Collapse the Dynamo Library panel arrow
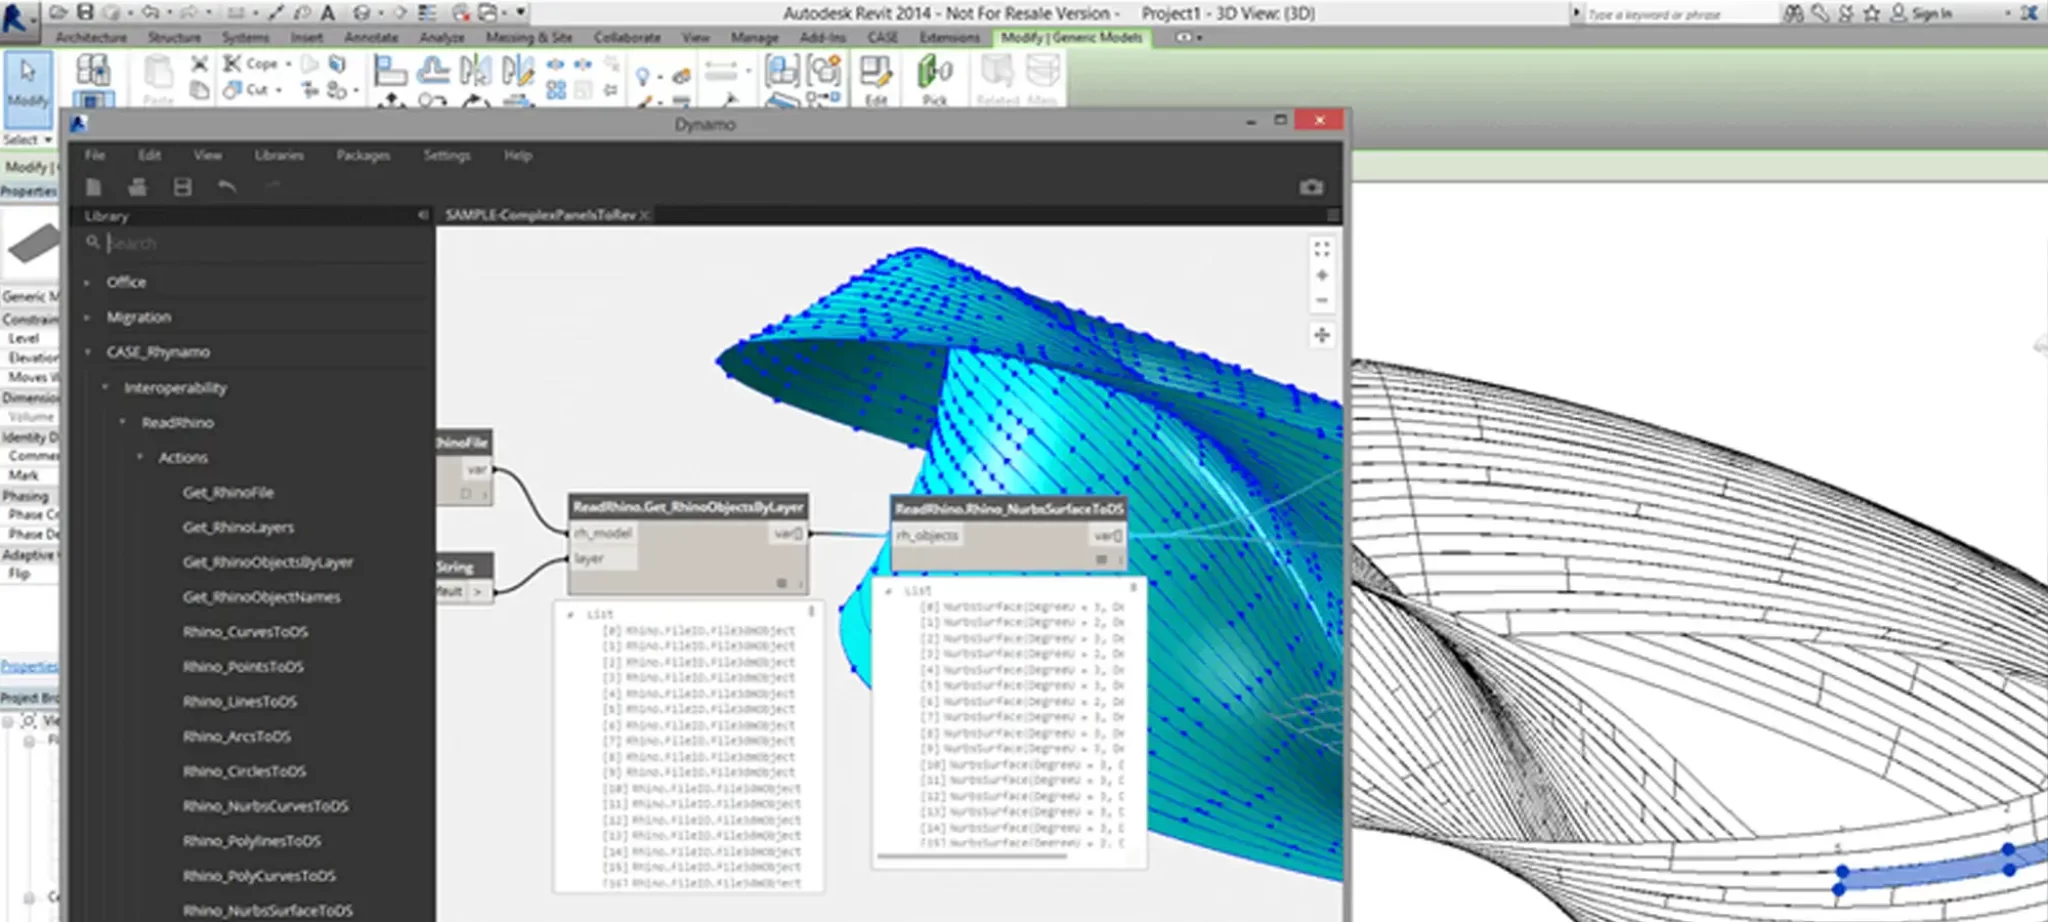The height and width of the screenshot is (922, 2048). [x=423, y=215]
